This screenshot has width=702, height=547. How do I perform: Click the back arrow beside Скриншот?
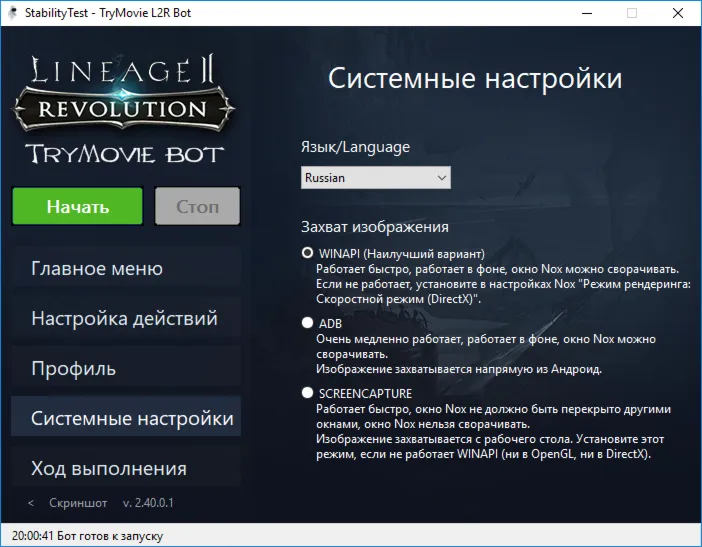pyautogui.click(x=30, y=503)
